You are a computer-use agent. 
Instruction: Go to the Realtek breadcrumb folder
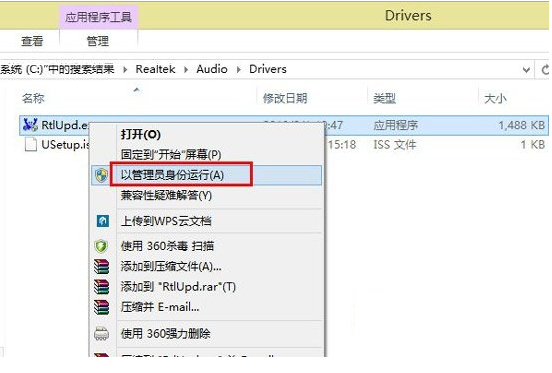(x=155, y=69)
